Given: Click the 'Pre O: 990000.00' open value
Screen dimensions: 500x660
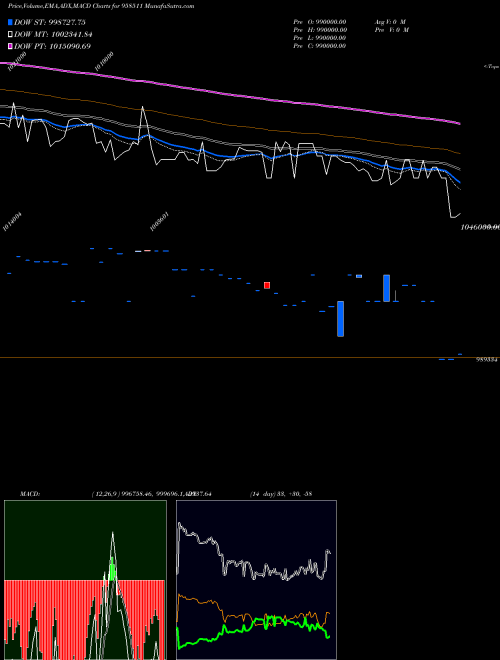Looking at the screenshot, I should [320, 22].
